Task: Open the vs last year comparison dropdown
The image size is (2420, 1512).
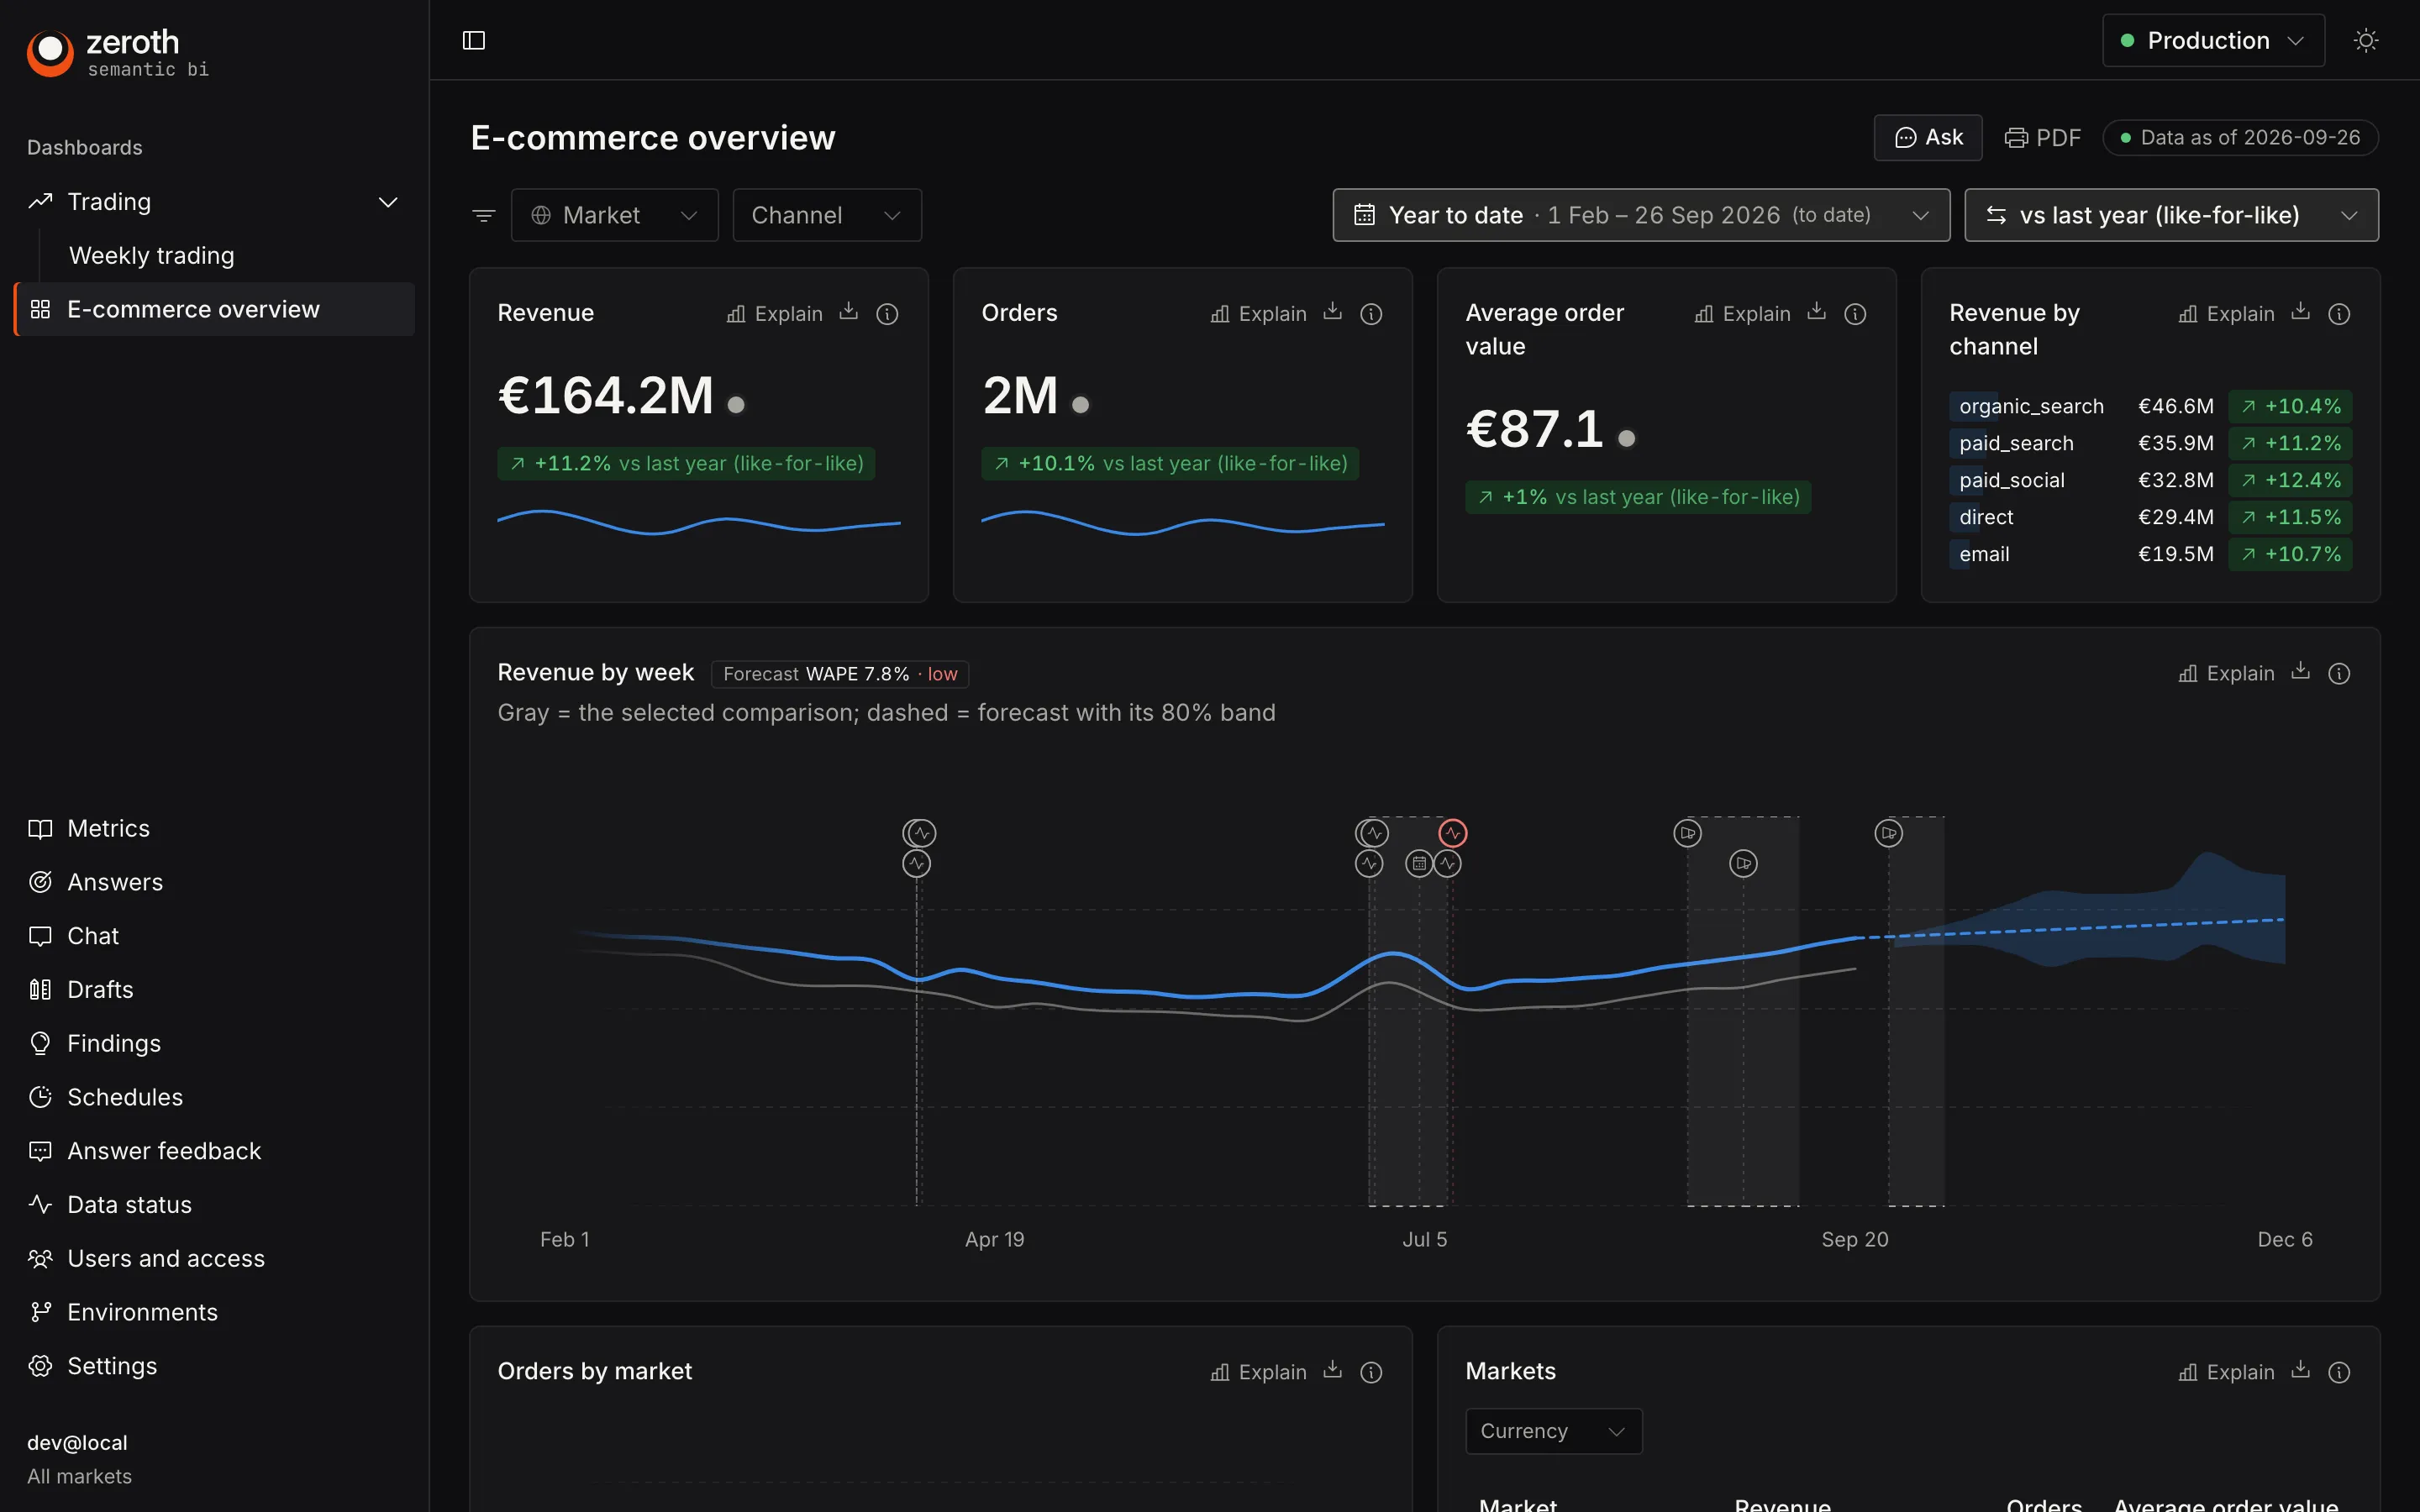Action: pyautogui.click(x=2171, y=215)
